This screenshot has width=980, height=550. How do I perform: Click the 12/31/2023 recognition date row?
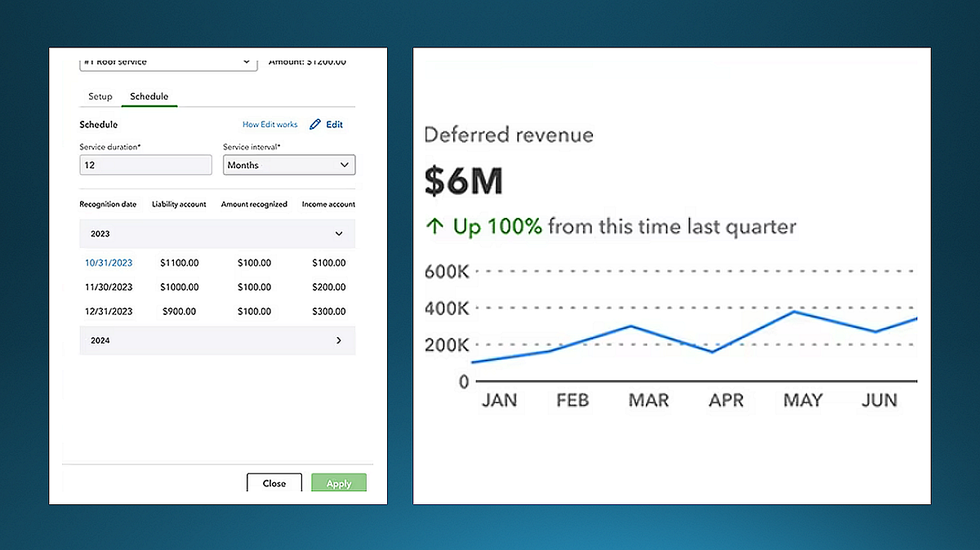pos(109,311)
